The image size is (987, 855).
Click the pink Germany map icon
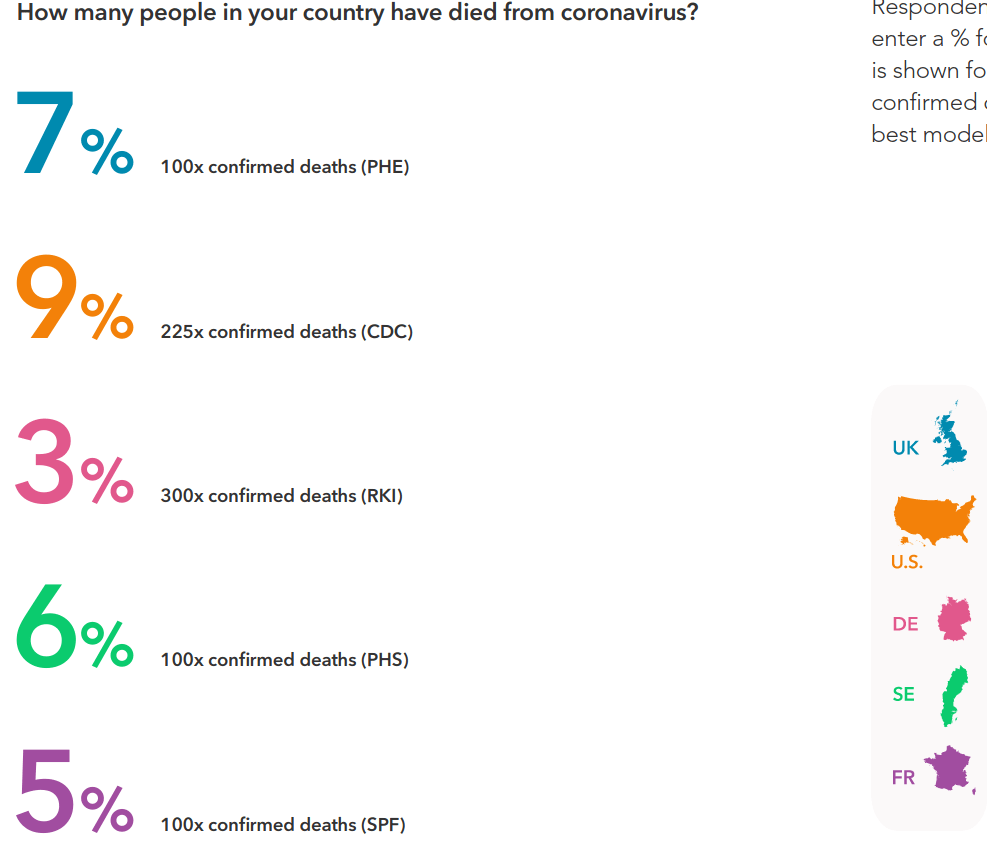pos(954,619)
